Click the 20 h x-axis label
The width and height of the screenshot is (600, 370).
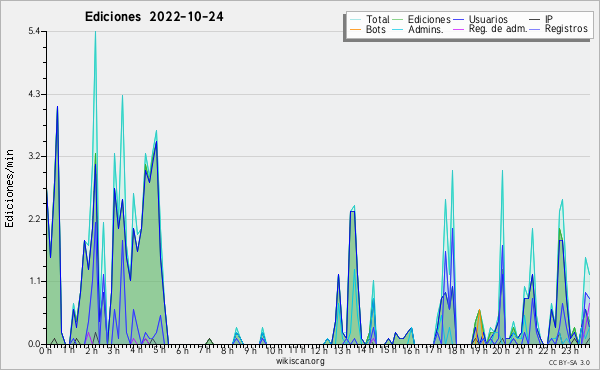click(x=502, y=351)
